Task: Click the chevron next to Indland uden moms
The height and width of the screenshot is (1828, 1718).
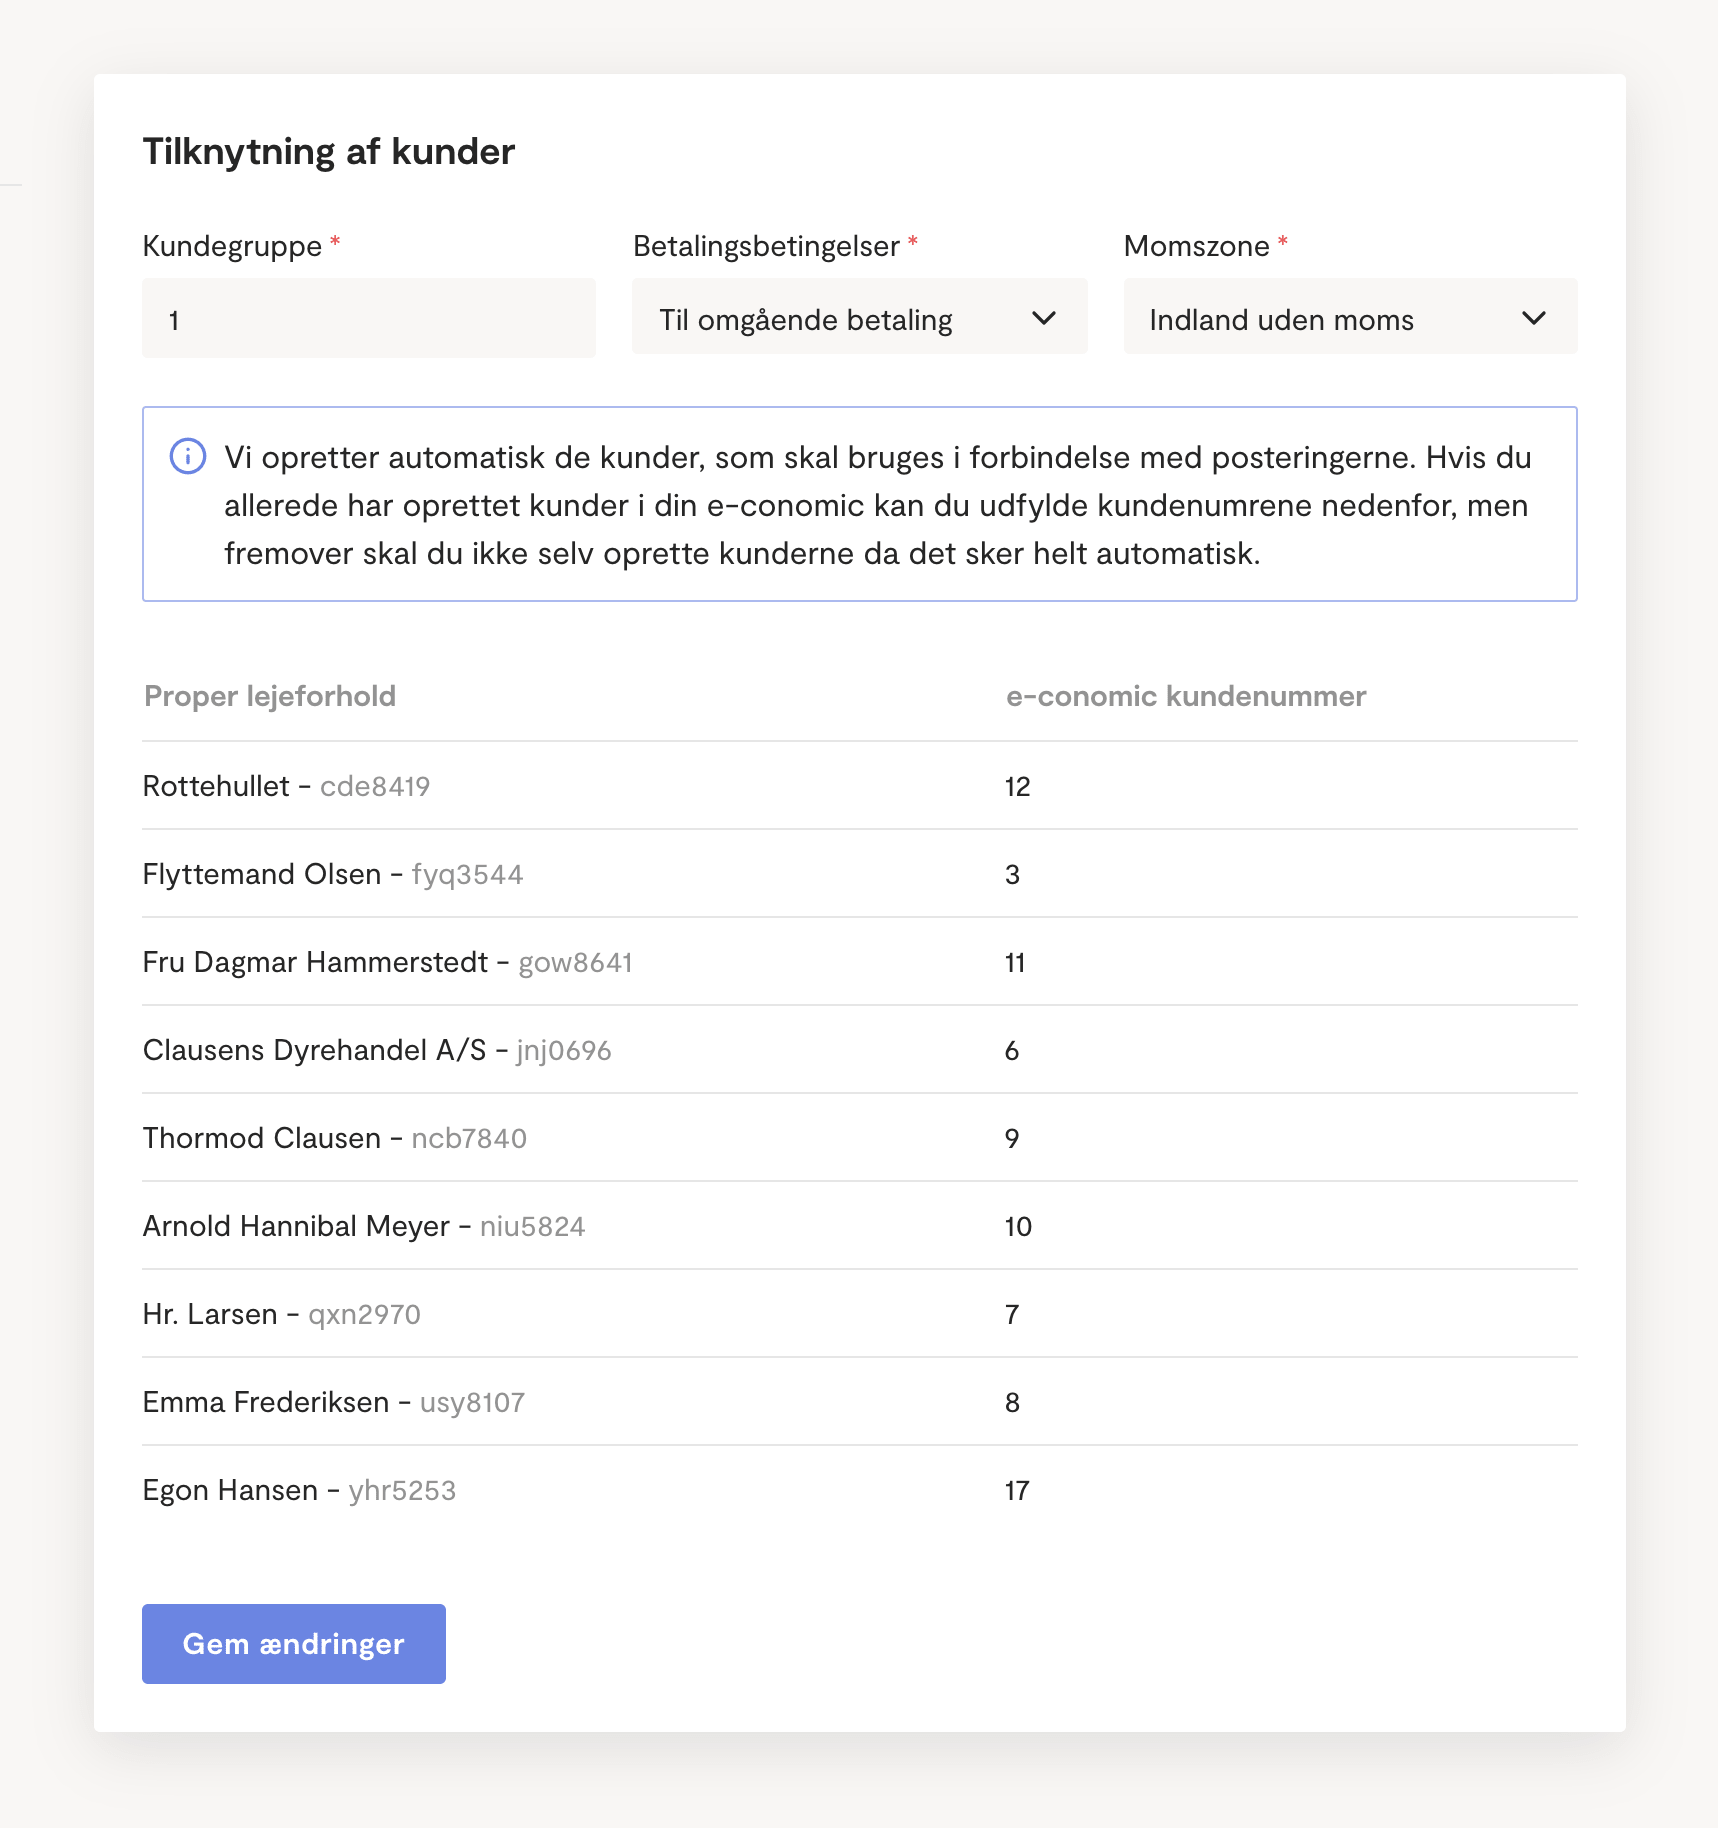Action: pos(1533,318)
